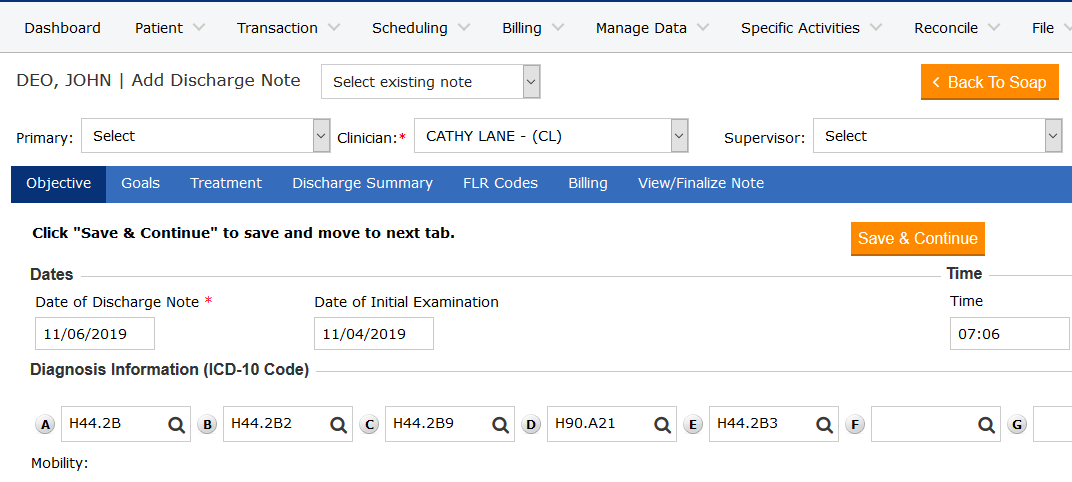Open Clinician dropdown showing CATHY LANE

coord(551,136)
